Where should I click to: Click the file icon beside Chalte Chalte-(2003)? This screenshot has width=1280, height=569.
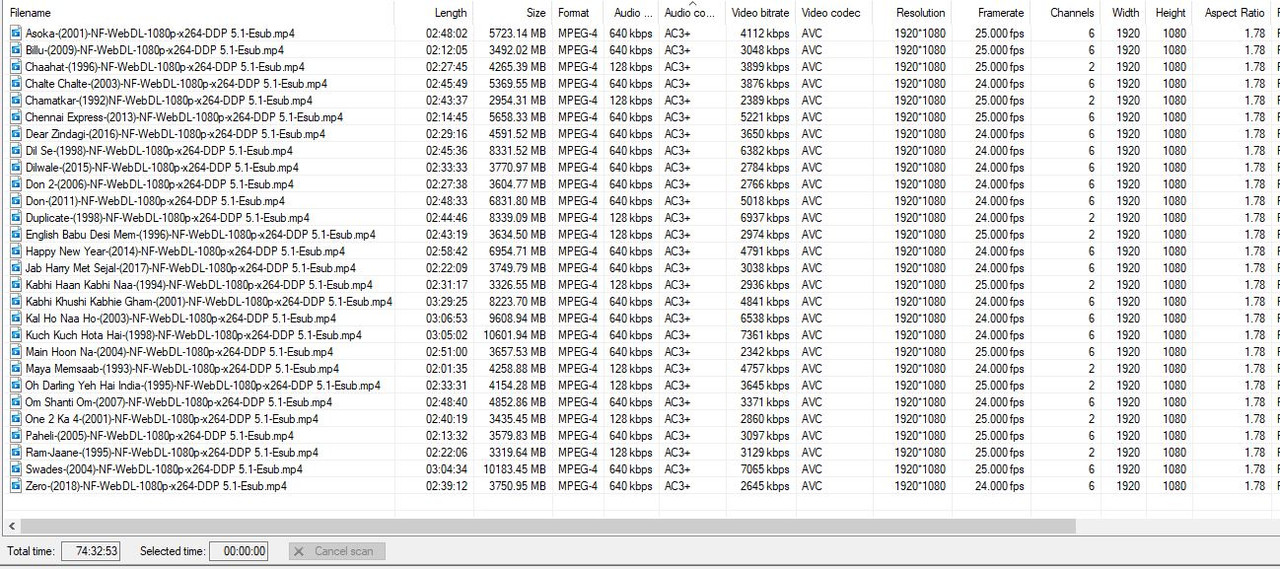tap(16, 84)
